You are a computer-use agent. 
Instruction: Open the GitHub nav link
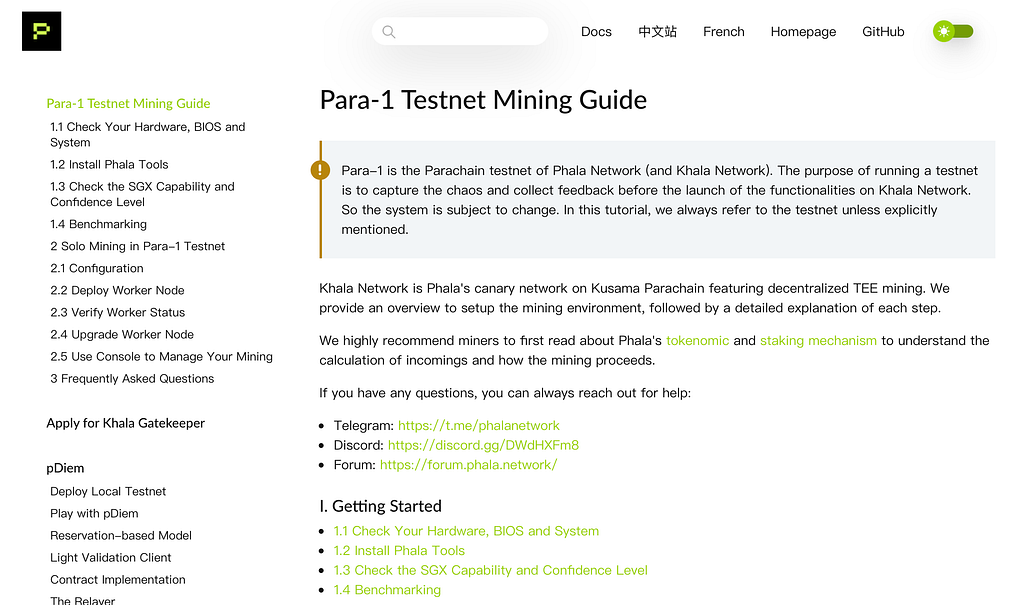tap(883, 32)
